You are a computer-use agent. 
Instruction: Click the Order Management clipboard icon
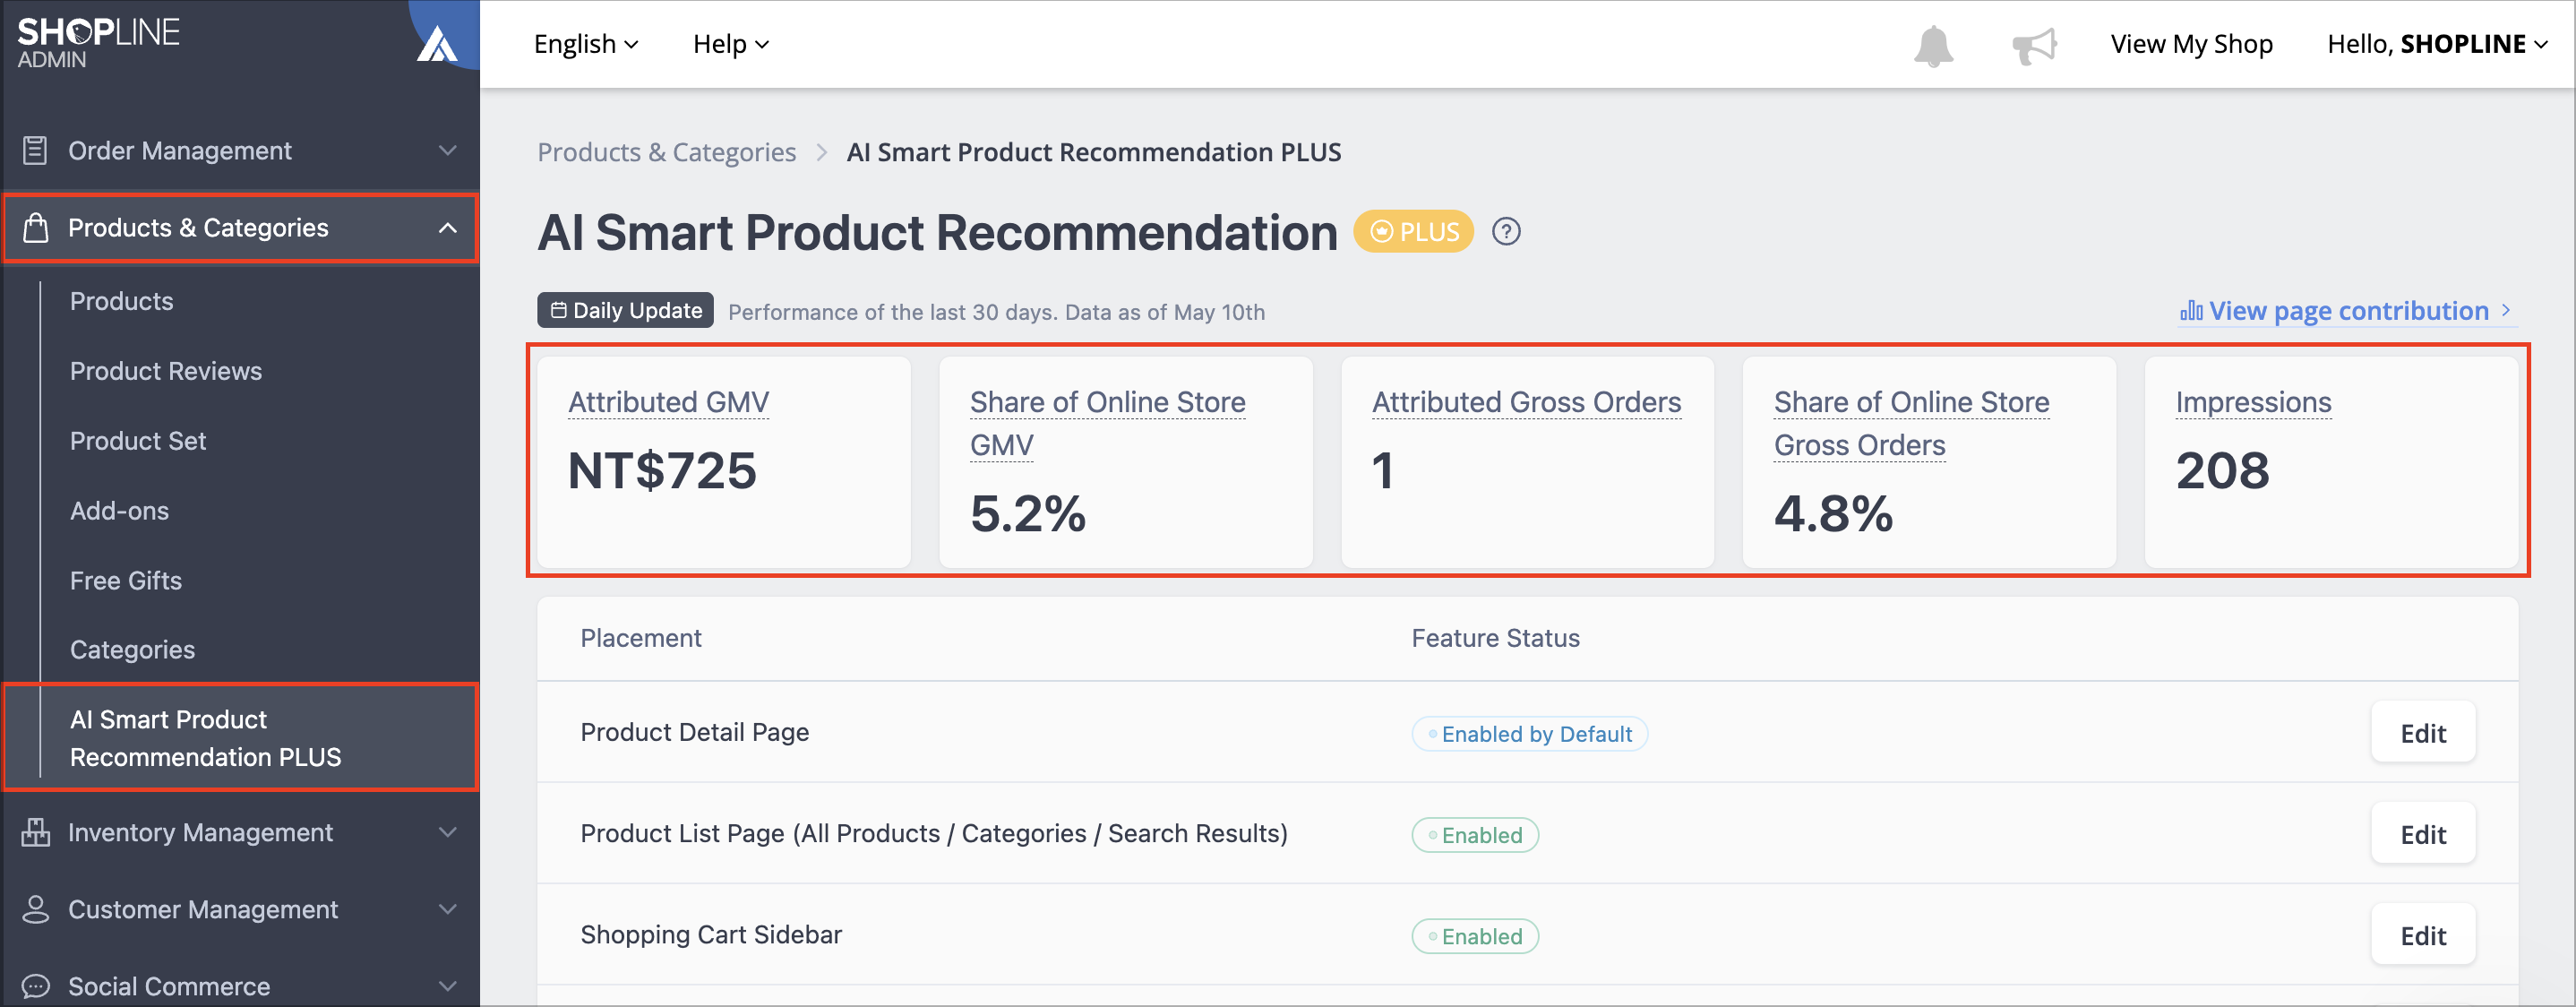35,150
